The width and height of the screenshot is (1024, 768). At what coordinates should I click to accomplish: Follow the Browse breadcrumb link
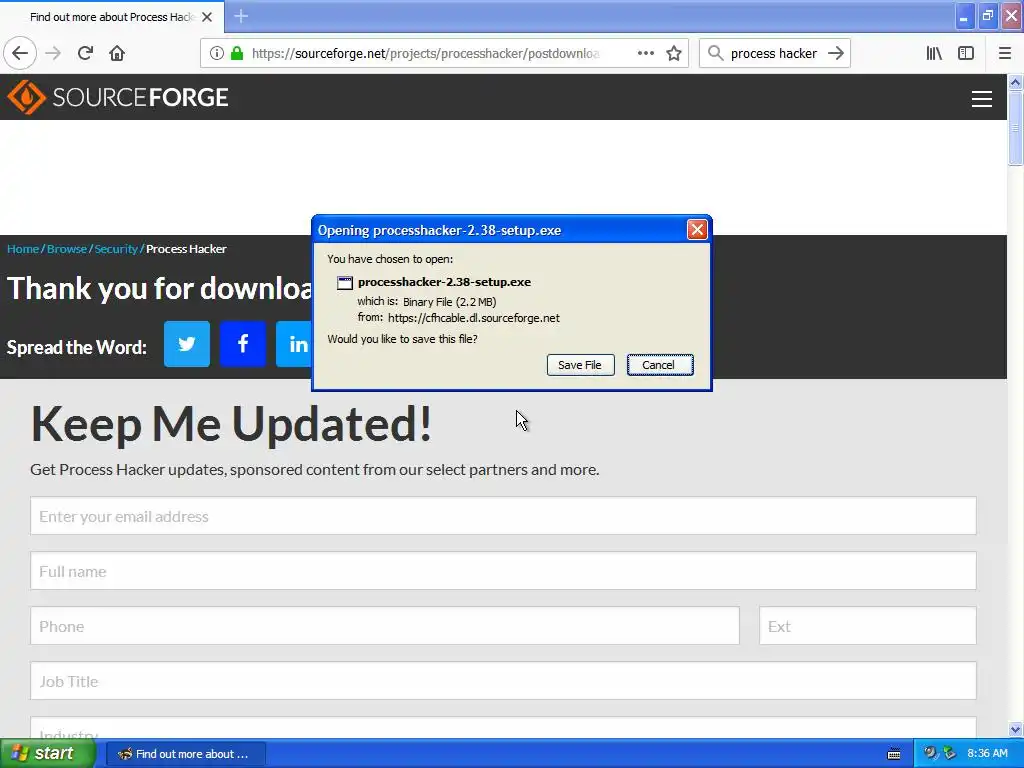click(67, 249)
